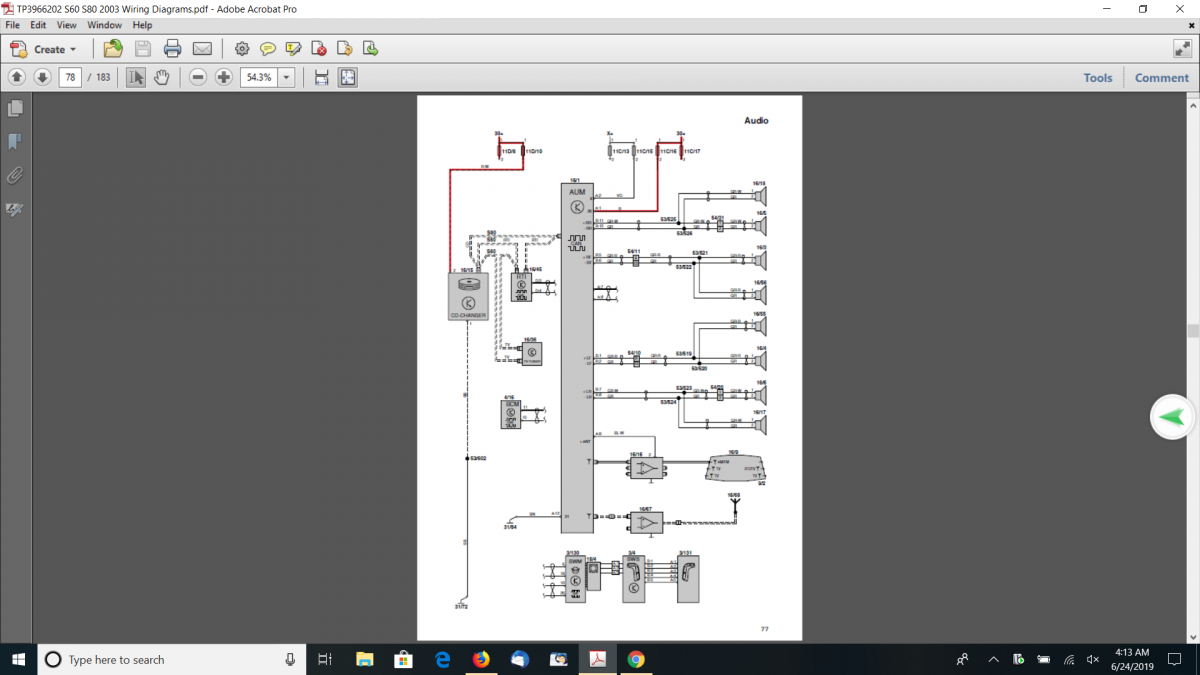Send the file via the email envelope icon
Image resolution: width=1200 pixels, height=675 pixels.
pos(202,49)
